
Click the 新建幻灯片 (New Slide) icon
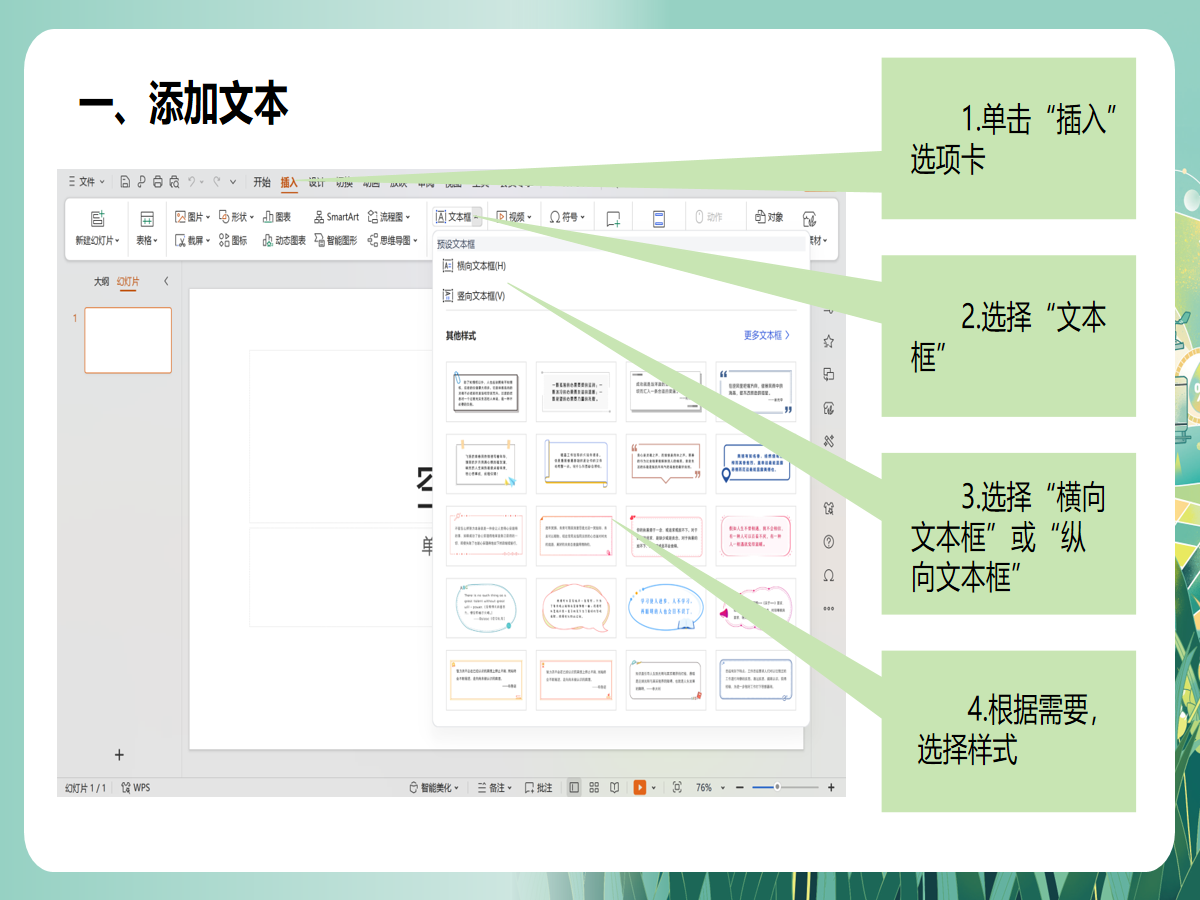pyautogui.click(x=97, y=219)
